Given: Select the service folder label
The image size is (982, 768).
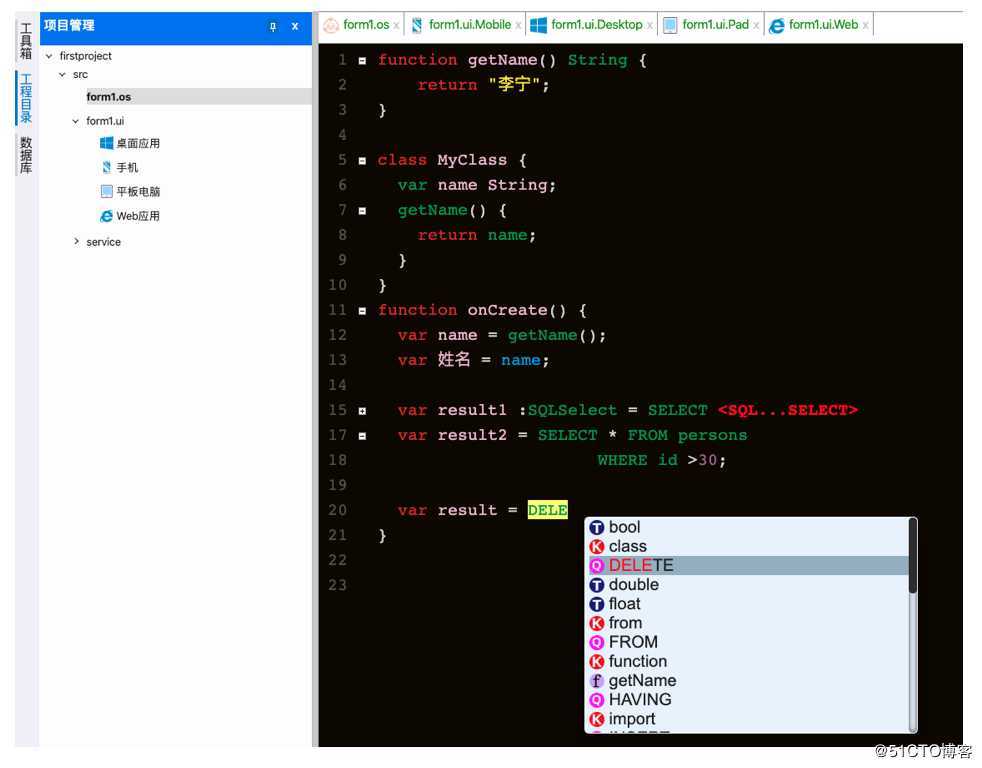Looking at the screenshot, I should coord(103,242).
